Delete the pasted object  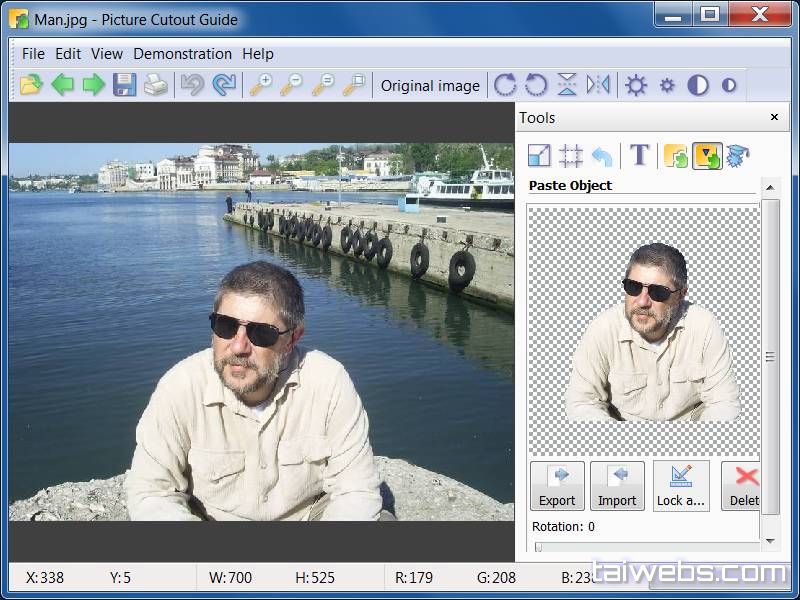point(742,486)
